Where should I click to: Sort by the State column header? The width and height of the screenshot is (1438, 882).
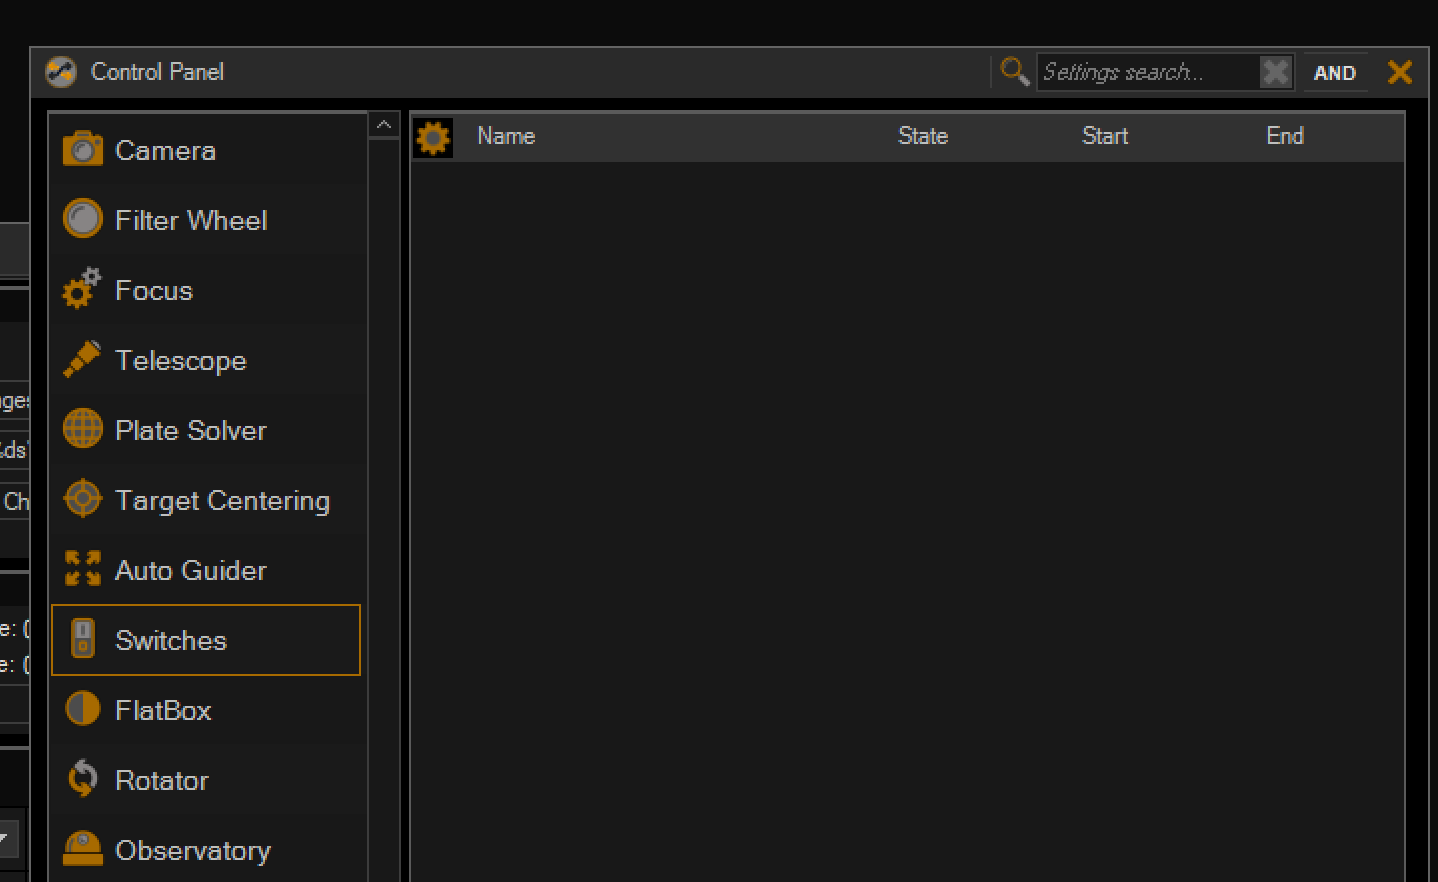pos(923,136)
